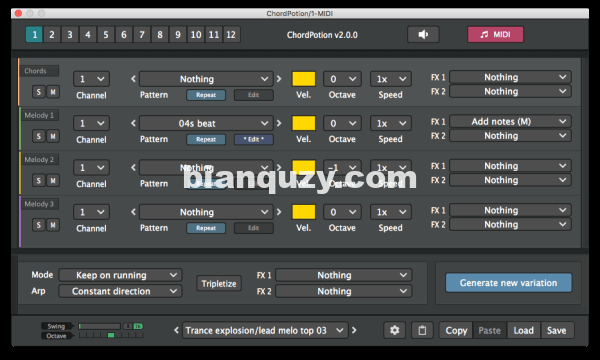Open Melody 1 FX 1 'Add notes (M)' dropdown
This screenshot has width=600, height=360.
point(510,122)
